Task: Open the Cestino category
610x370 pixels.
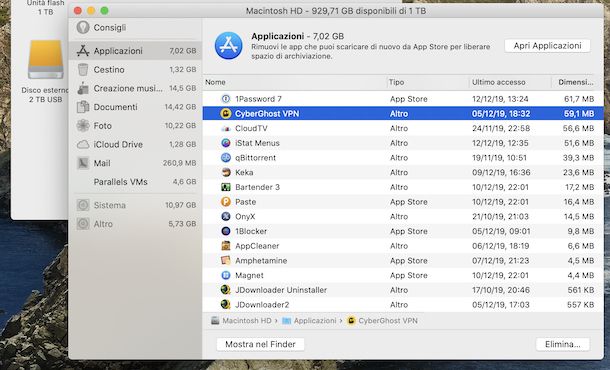Action: tap(135, 70)
